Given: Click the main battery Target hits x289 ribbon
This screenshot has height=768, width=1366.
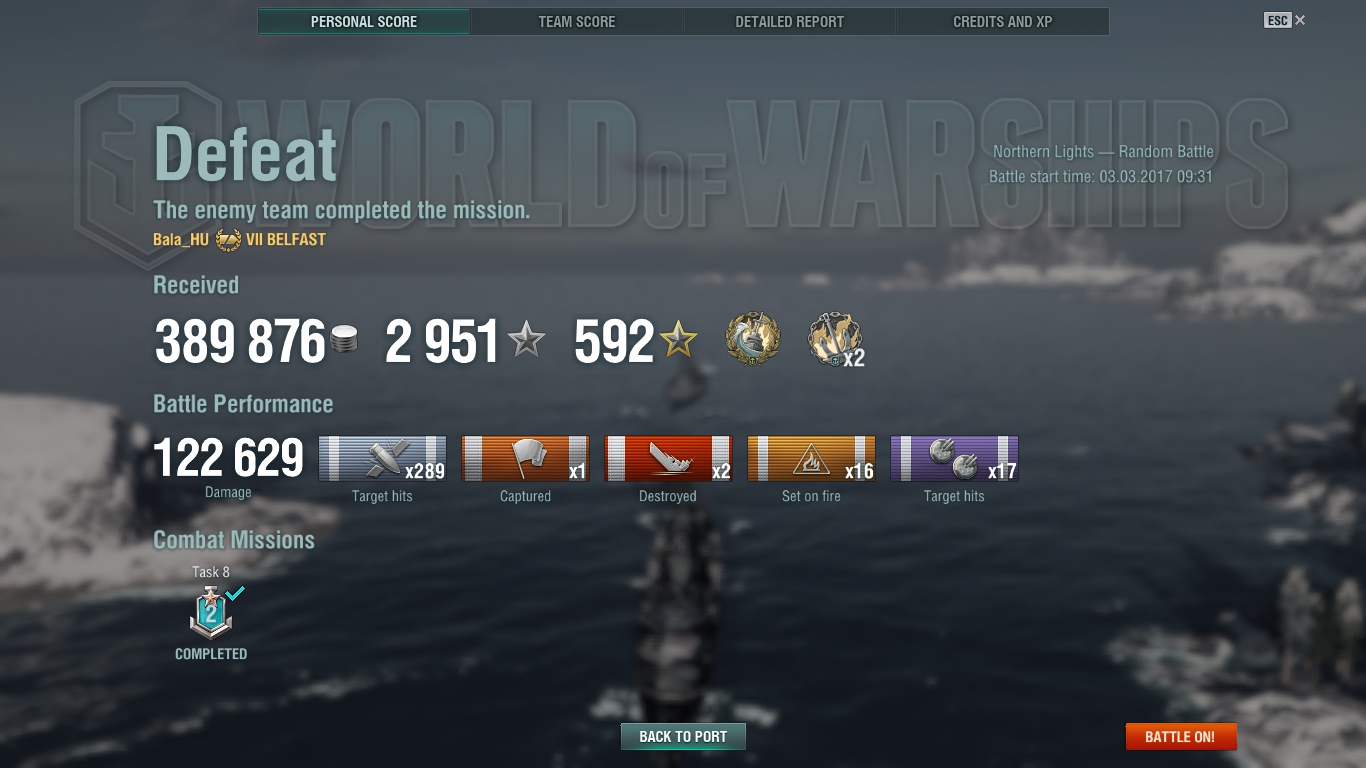Looking at the screenshot, I should (x=382, y=459).
